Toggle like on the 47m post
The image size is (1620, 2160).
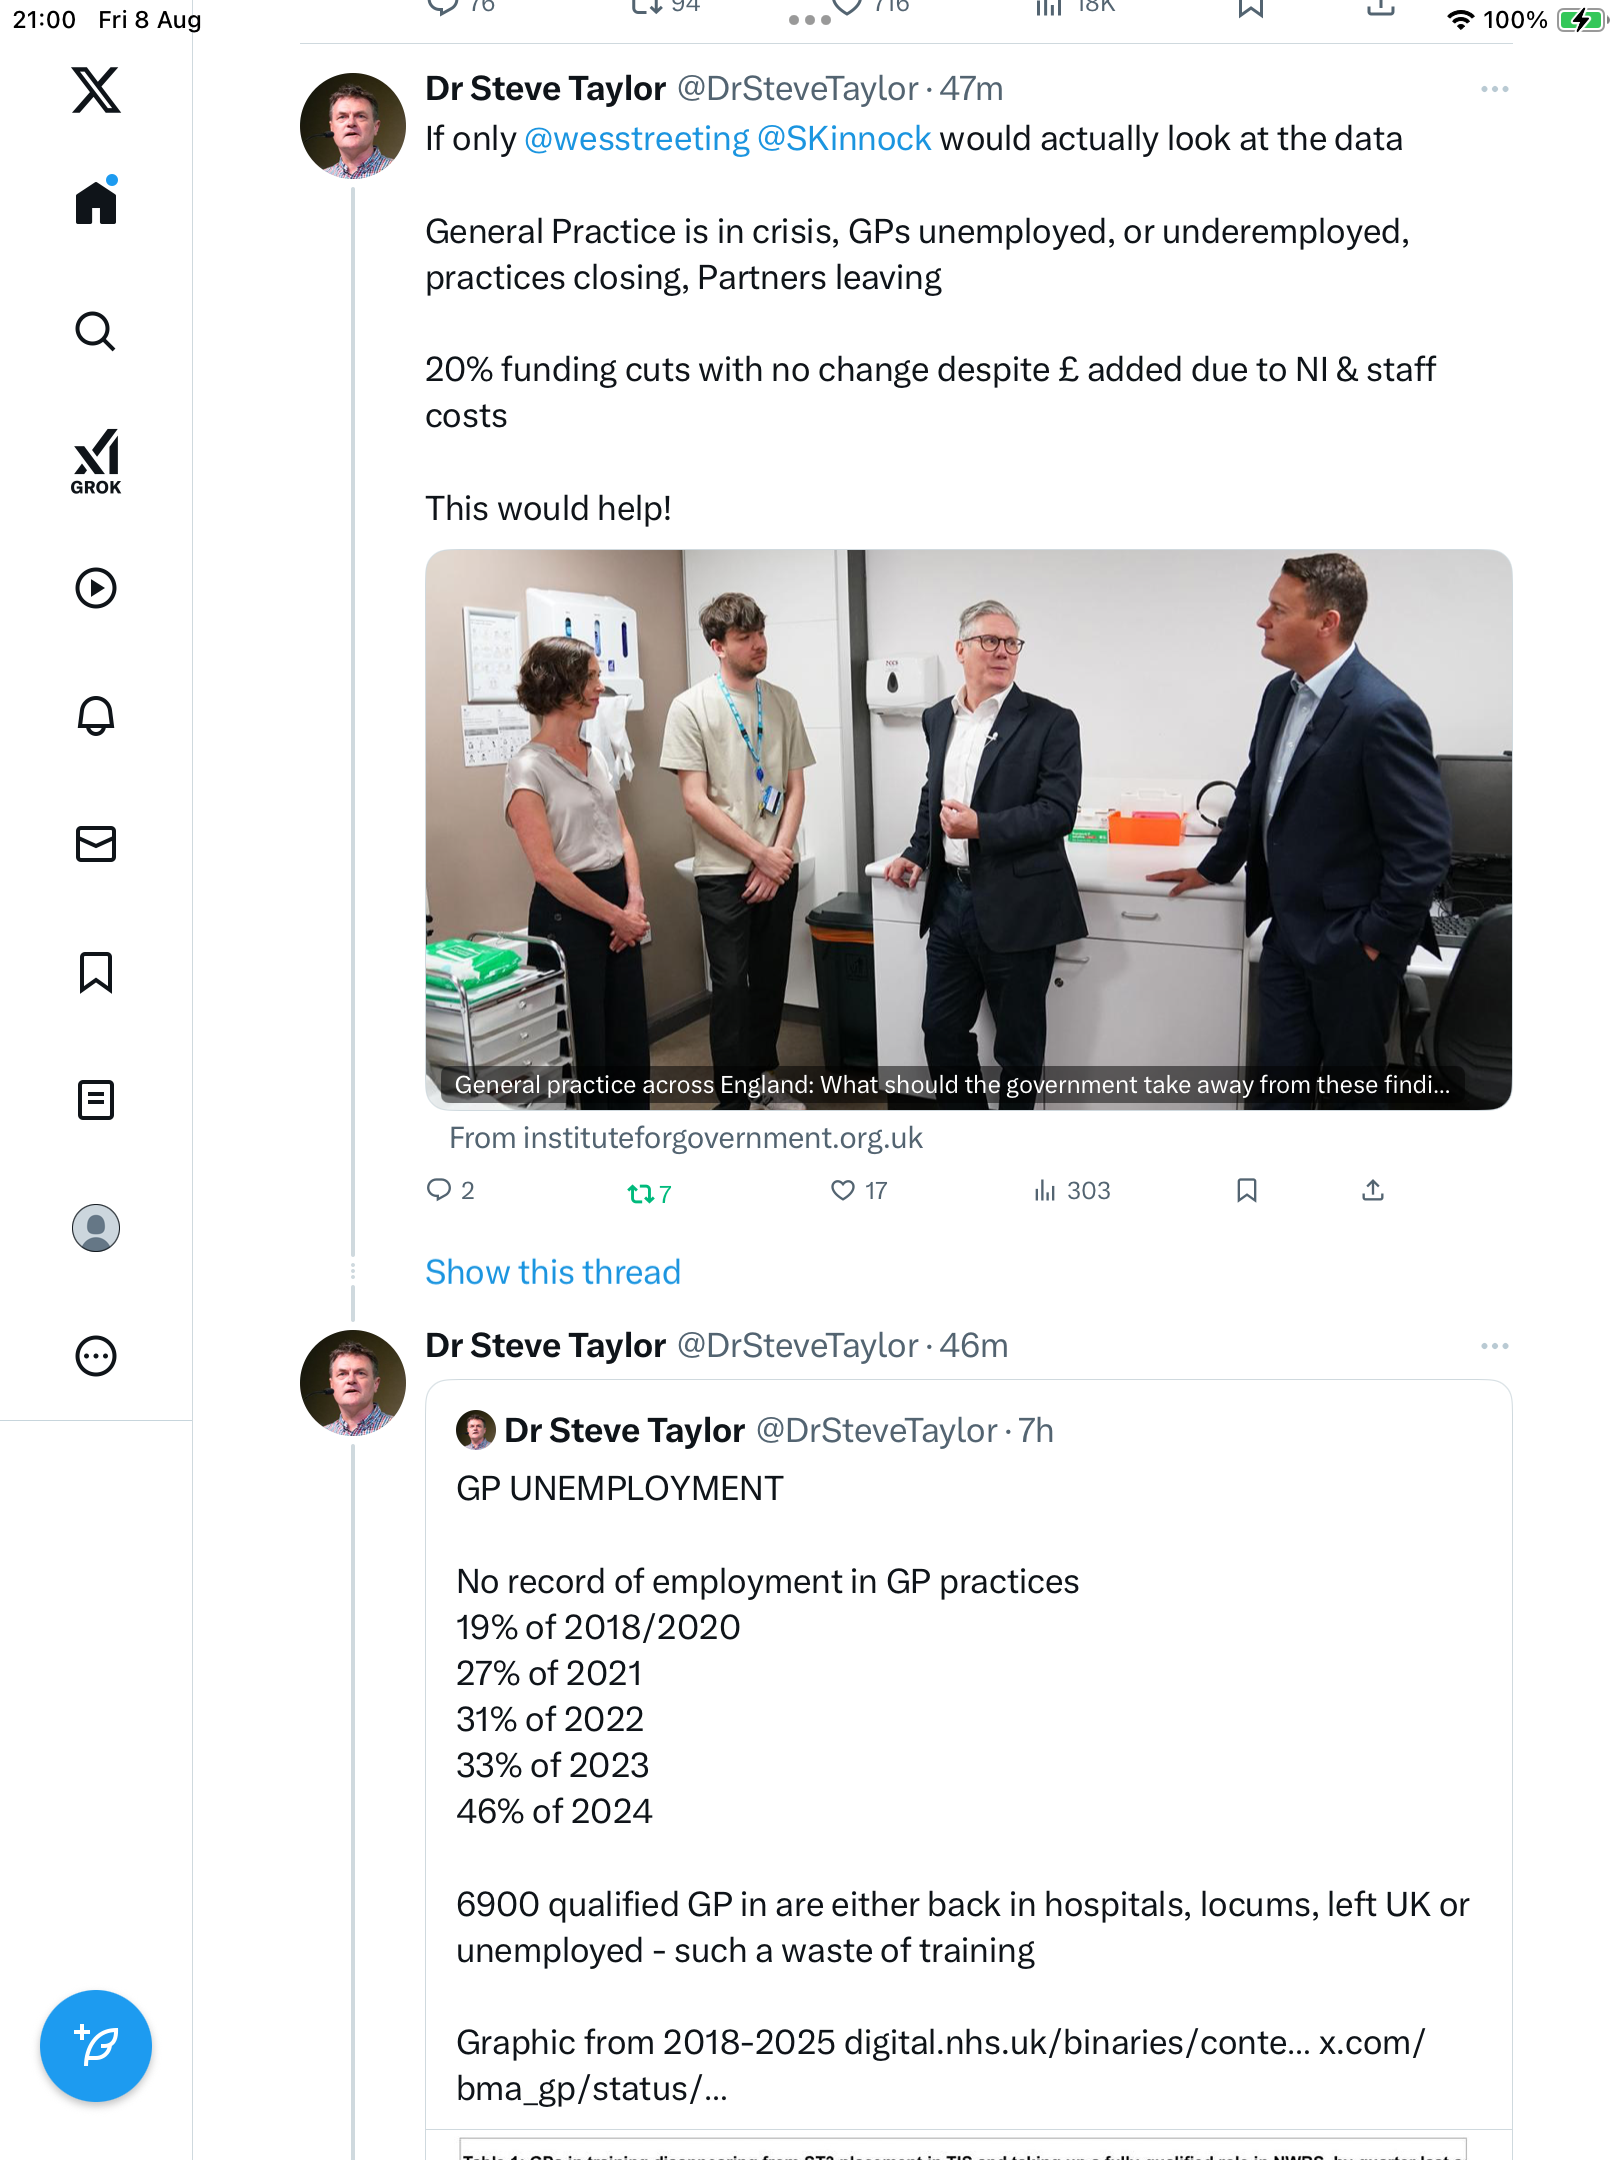(x=843, y=1190)
